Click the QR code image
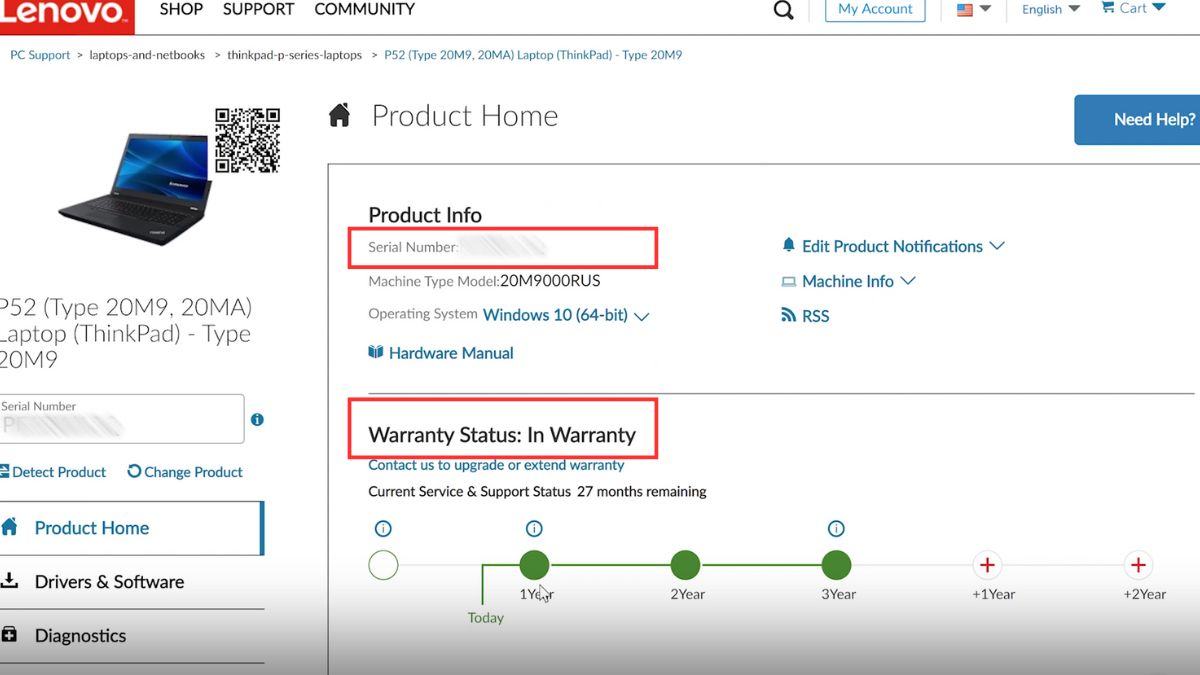The width and height of the screenshot is (1200, 675). pyautogui.click(x=247, y=140)
